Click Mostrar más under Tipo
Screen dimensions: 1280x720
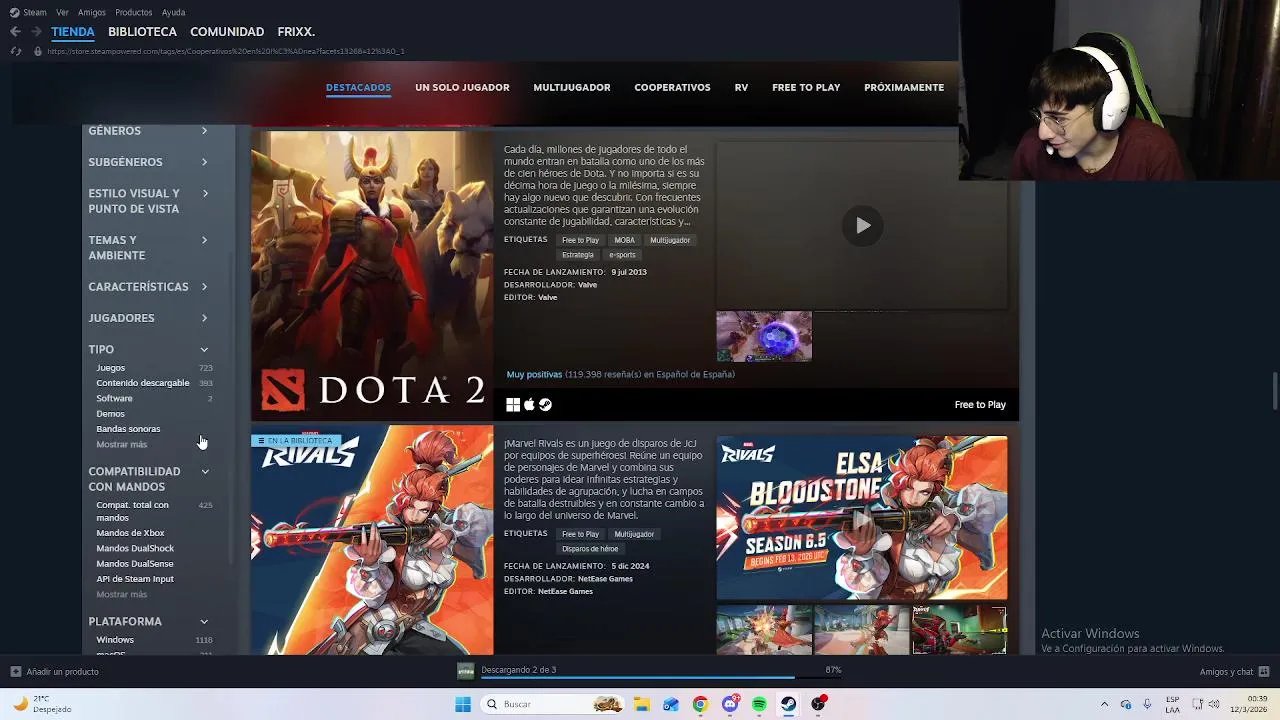pyautogui.click(x=121, y=444)
